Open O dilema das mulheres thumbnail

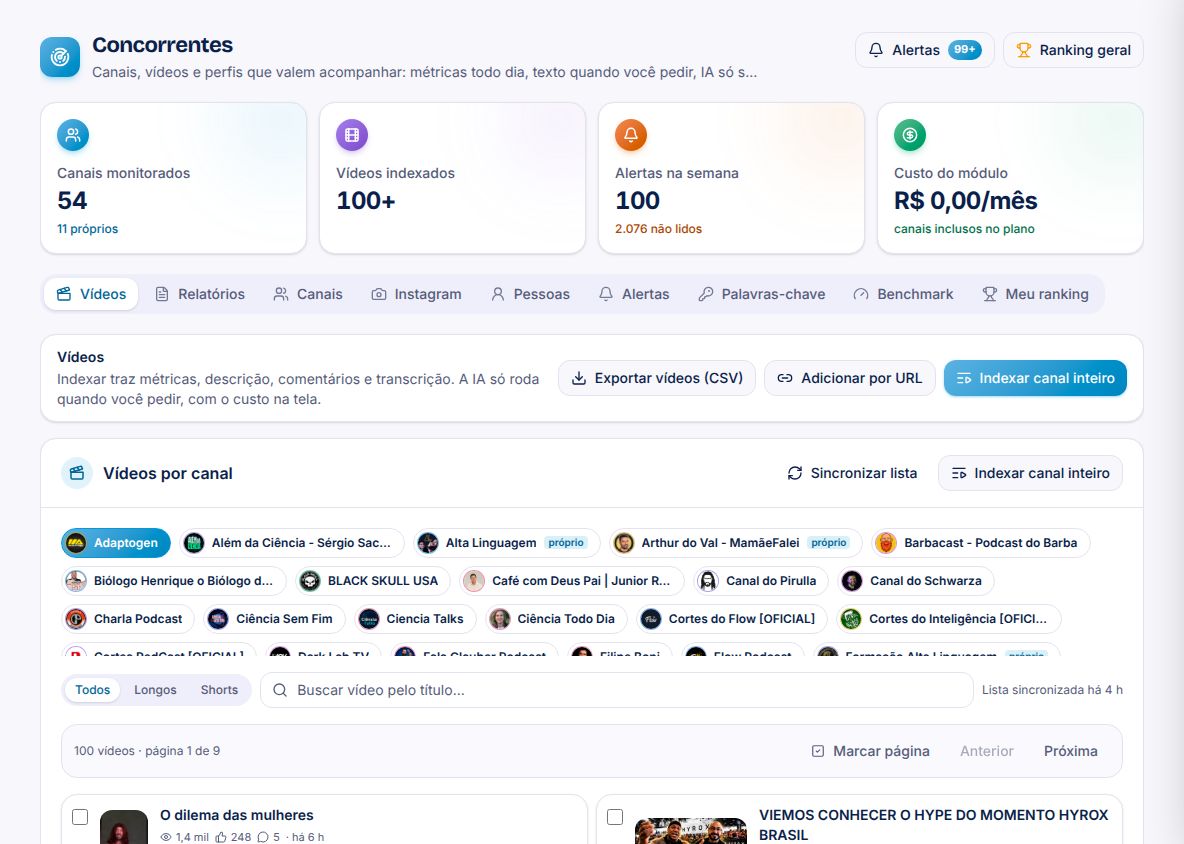pos(124,827)
